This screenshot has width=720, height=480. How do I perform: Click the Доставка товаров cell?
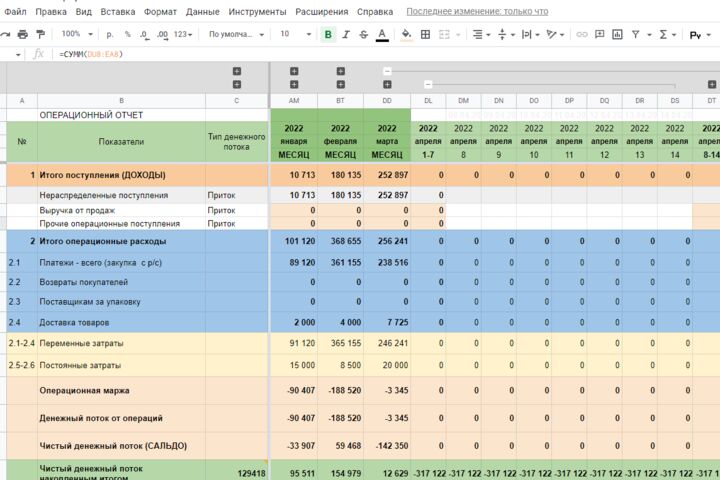pyautogui.click(x=121, y=322)
